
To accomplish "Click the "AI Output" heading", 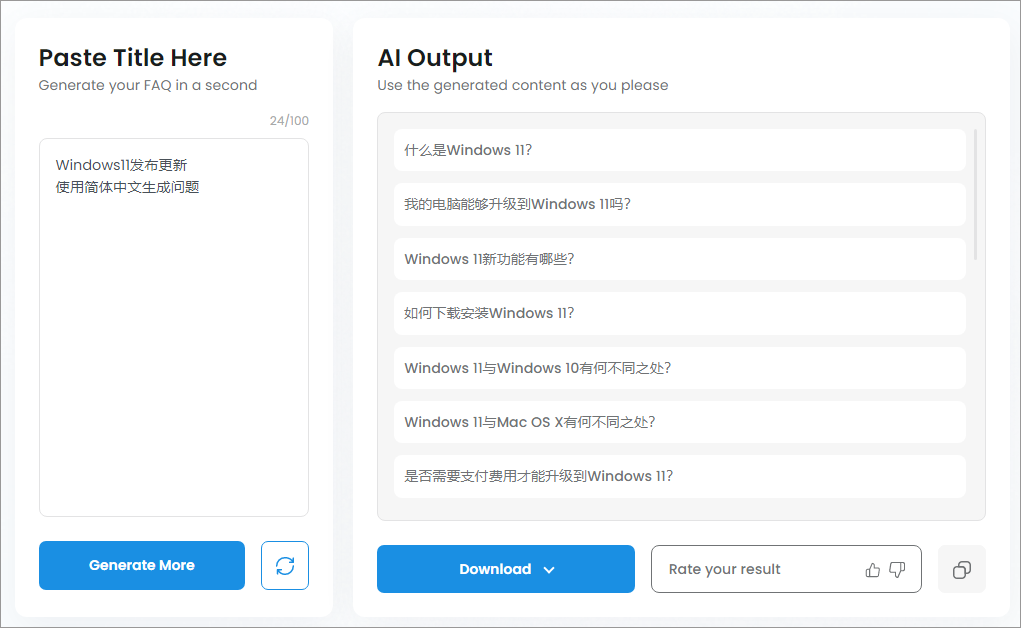I will coord(435,58).
